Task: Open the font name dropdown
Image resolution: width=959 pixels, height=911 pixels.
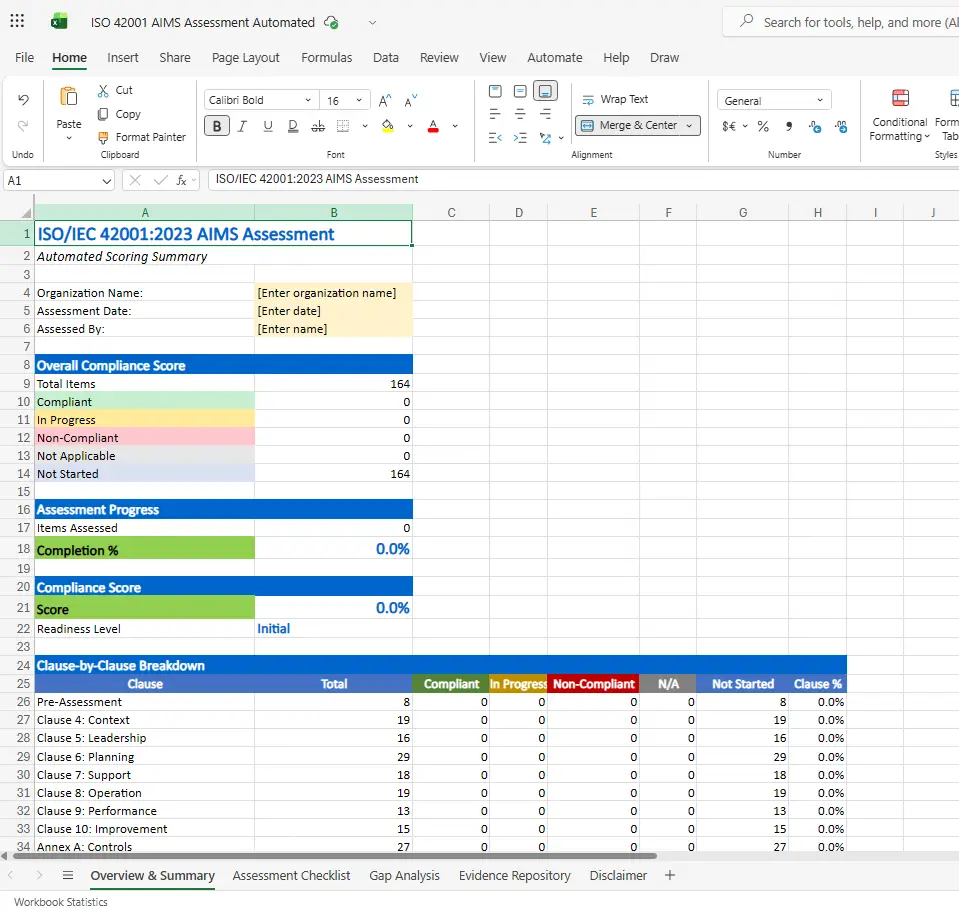Action: [307, 100]
